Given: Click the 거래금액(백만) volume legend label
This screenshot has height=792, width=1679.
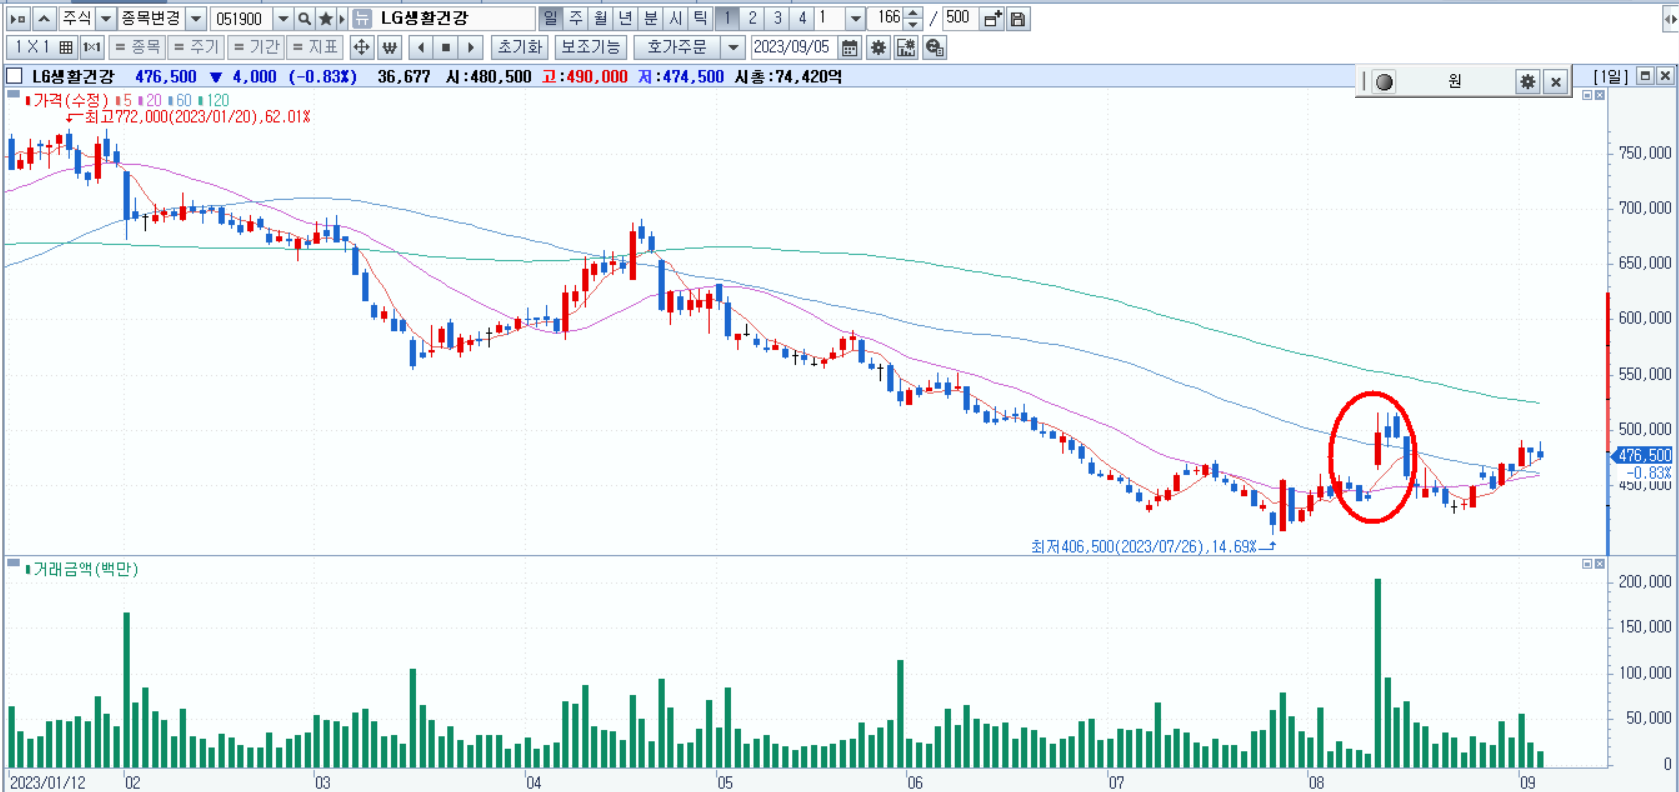Looking at the screenshot, I should 85,569.
